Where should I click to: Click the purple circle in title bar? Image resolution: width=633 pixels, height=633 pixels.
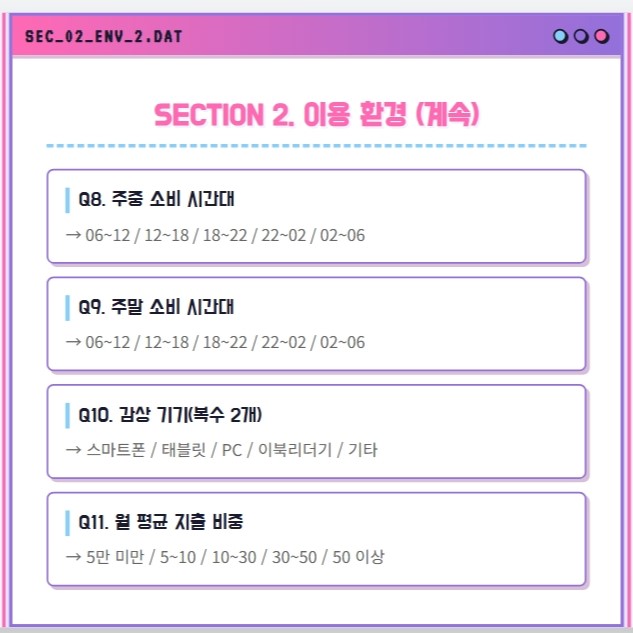click(581, 36)
